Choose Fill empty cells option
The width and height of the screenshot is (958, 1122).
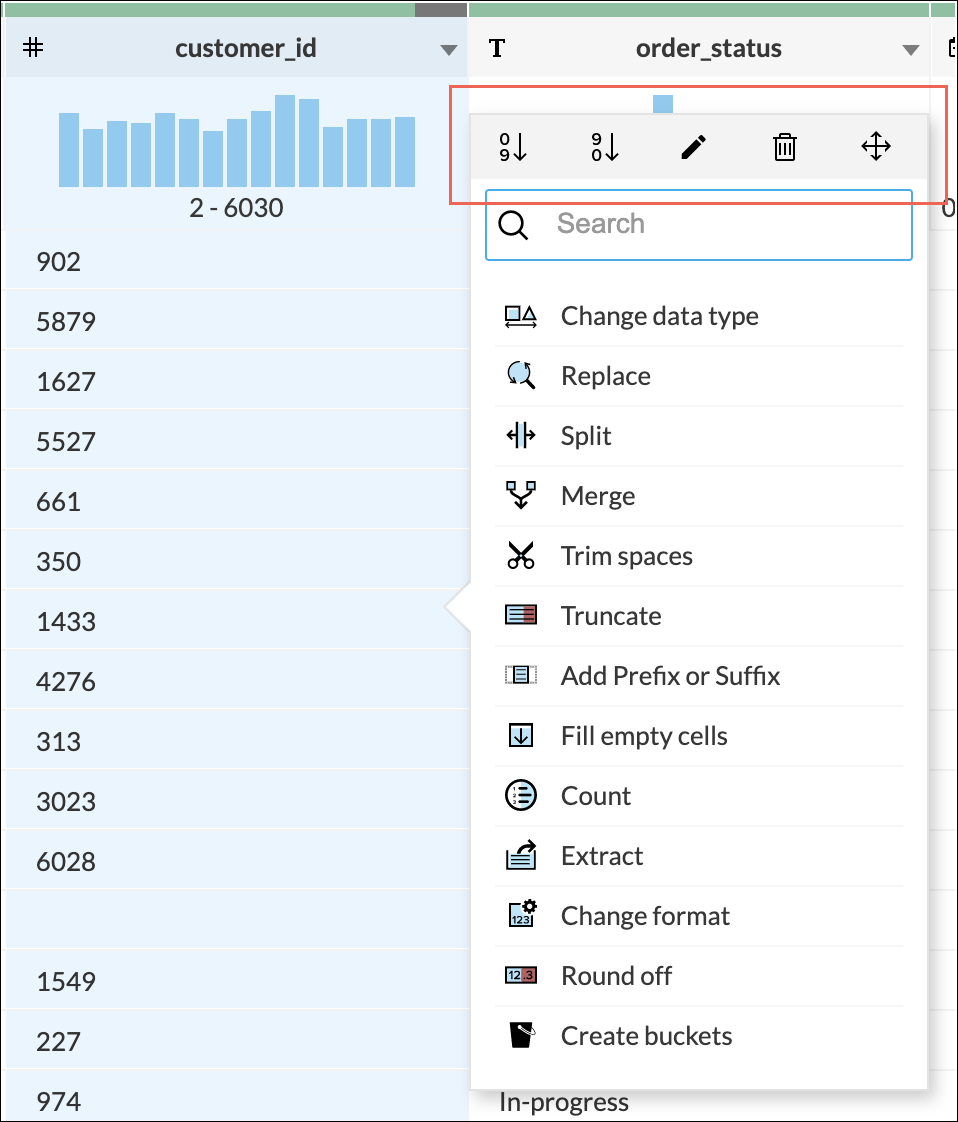point(644,736)
